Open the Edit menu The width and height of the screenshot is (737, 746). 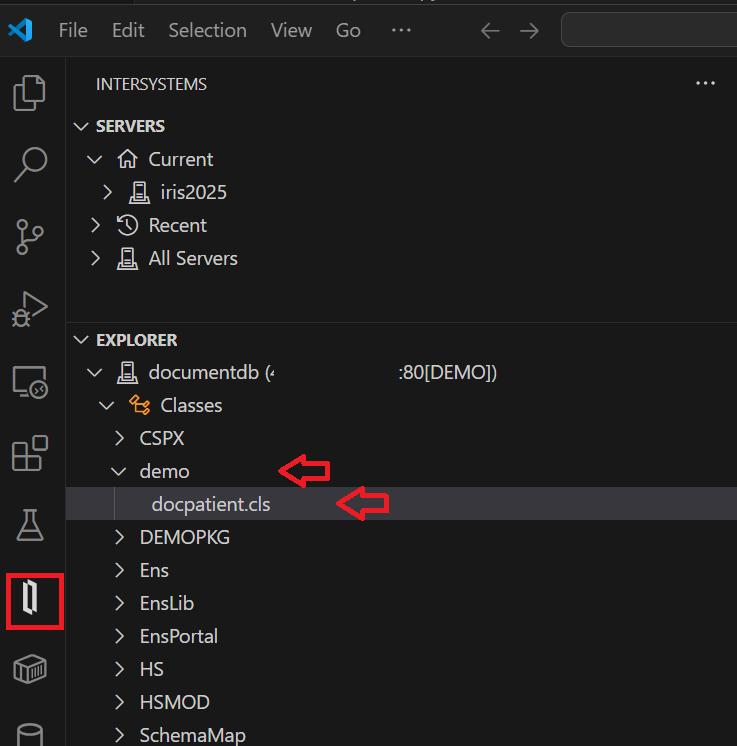128,30
